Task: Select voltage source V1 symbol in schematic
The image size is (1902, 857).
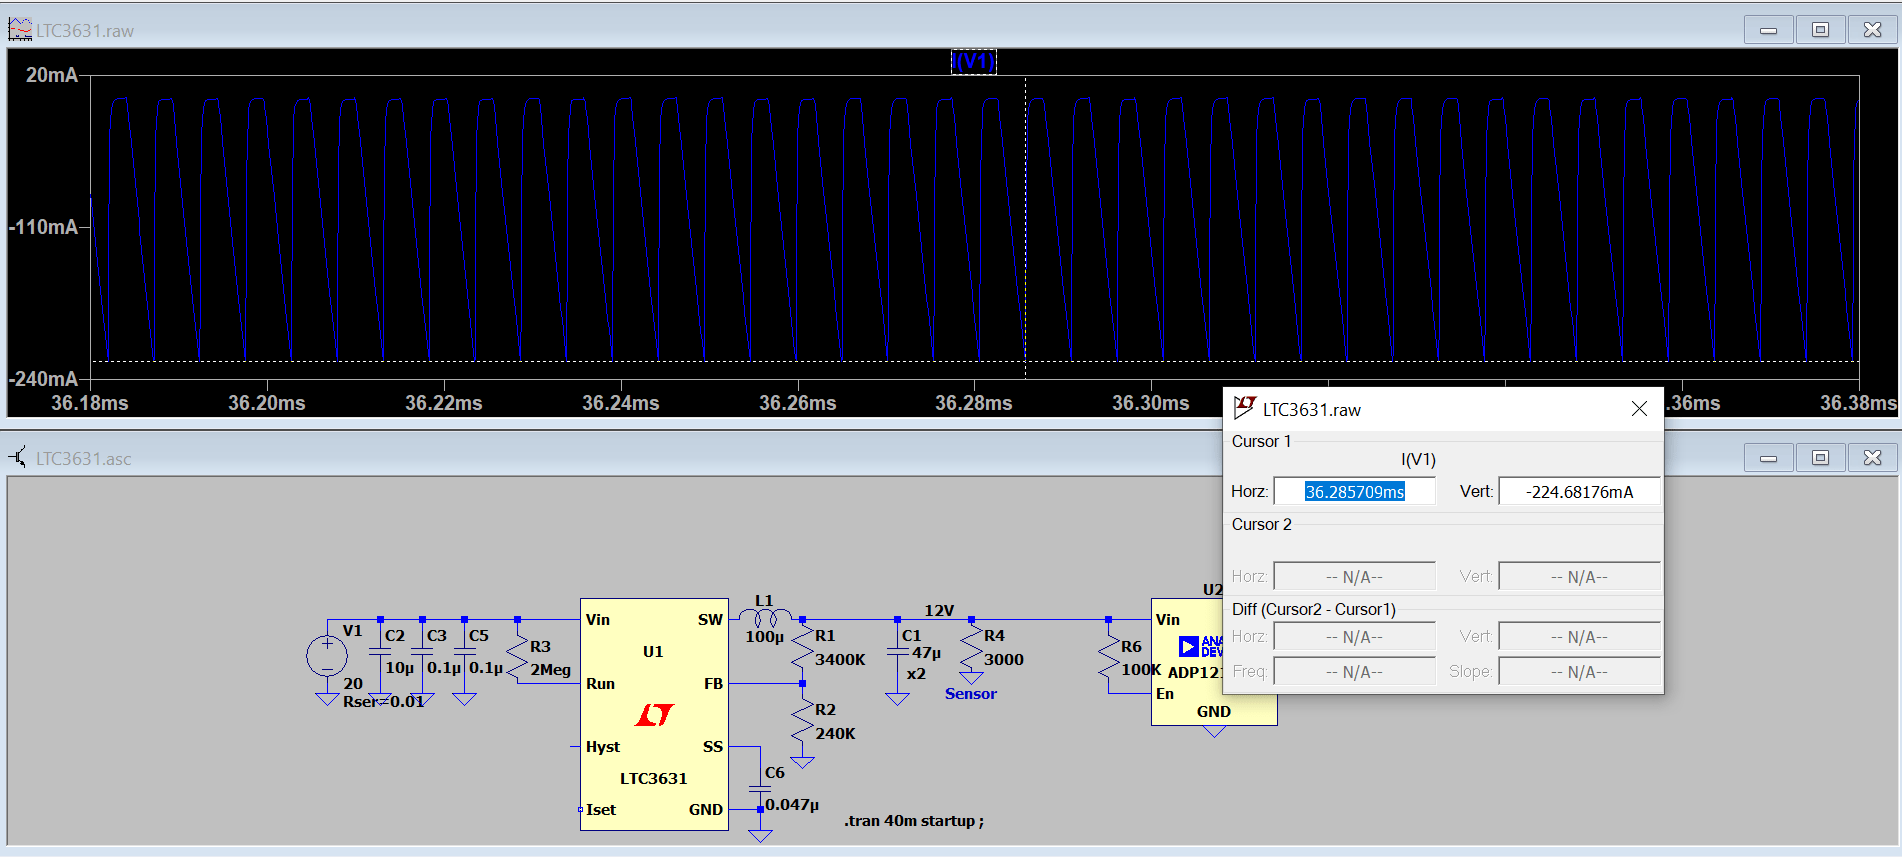Action: (x=327, y=656)
